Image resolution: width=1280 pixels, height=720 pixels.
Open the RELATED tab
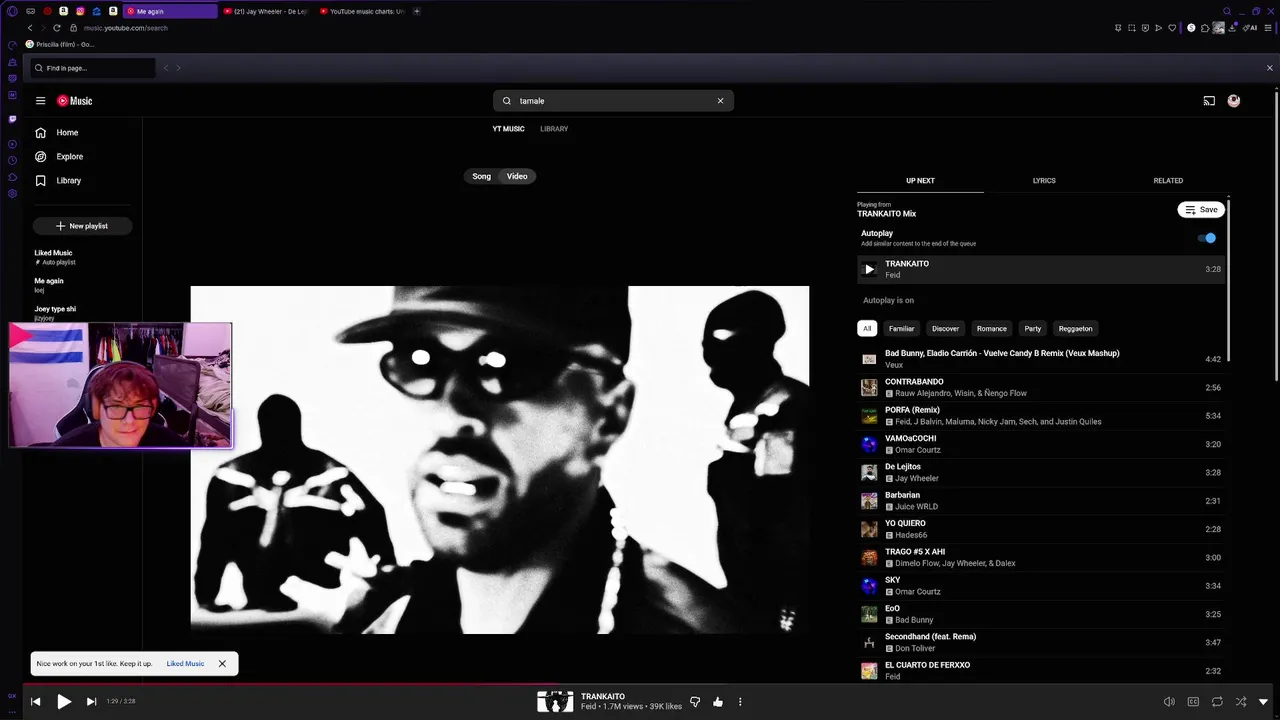(1168, 181)
